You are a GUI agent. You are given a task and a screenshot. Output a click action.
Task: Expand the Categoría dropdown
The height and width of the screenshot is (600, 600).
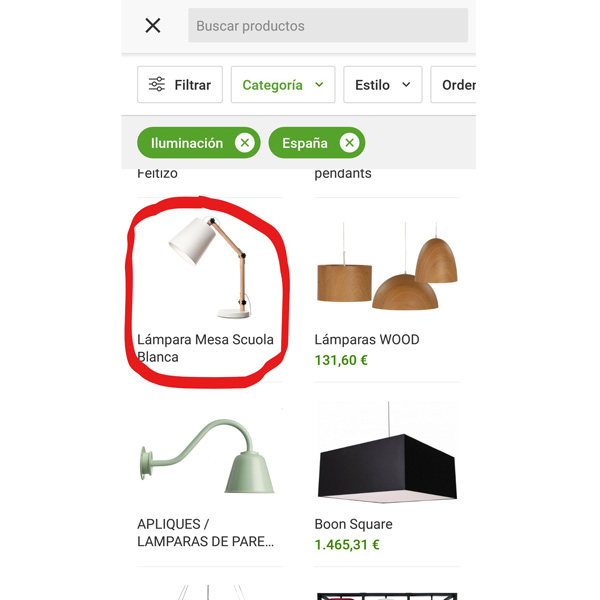pyautogui.click(x=283, y=85)
